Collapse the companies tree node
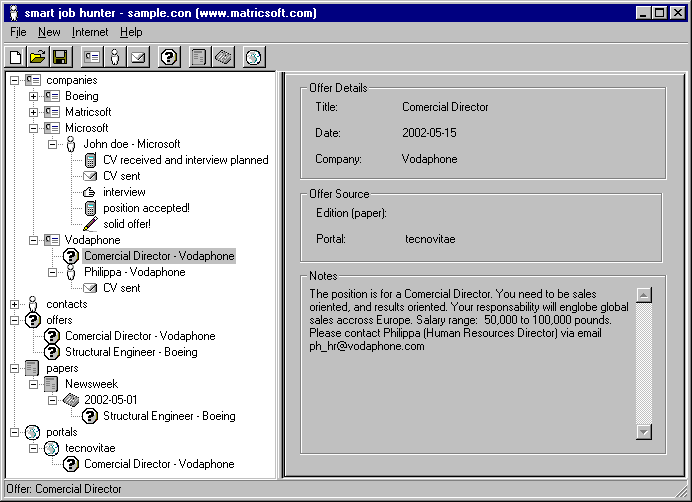692x502 pixels. click(15, 80)
